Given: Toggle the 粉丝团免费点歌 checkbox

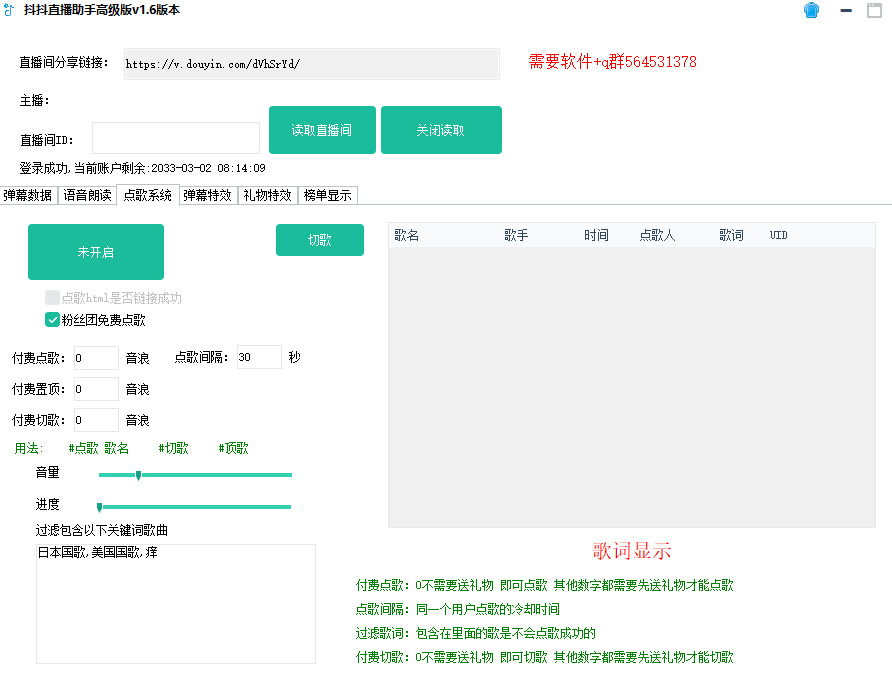Looking at the screenshot, I should point(52,319).
